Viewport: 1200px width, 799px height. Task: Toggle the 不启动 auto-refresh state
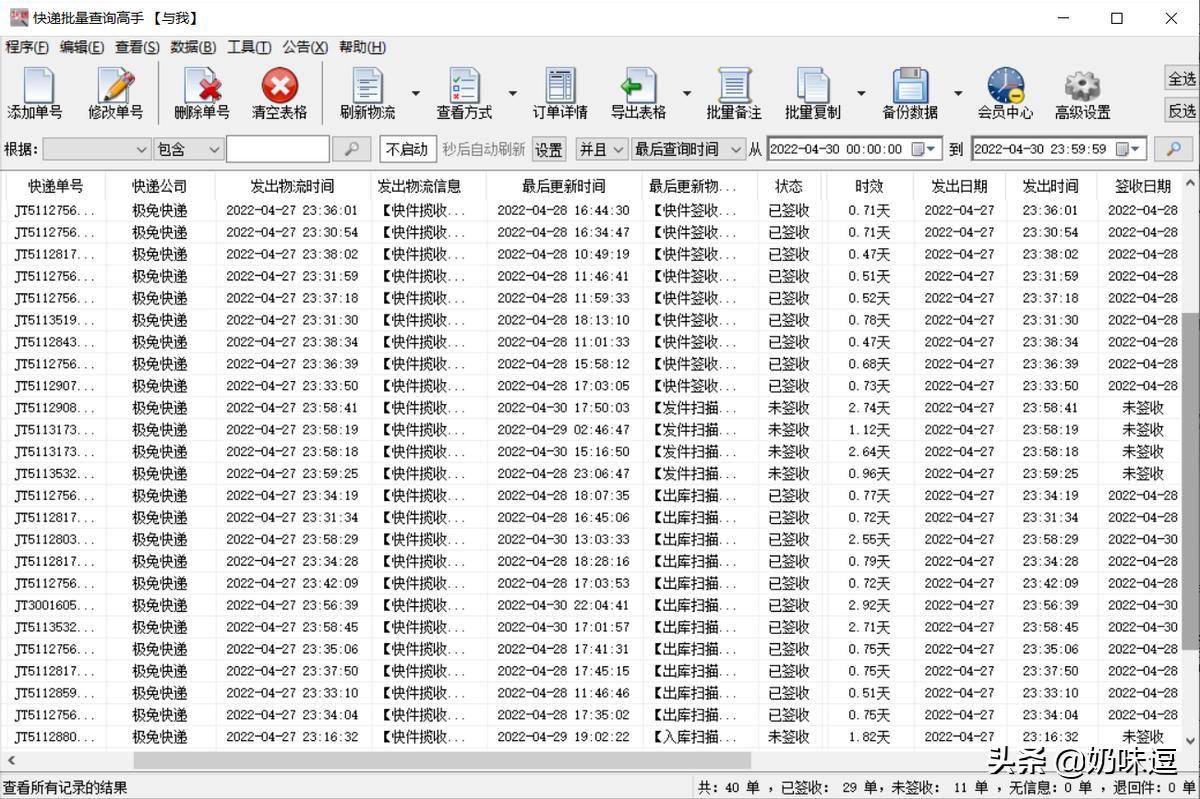pos(406,148)
